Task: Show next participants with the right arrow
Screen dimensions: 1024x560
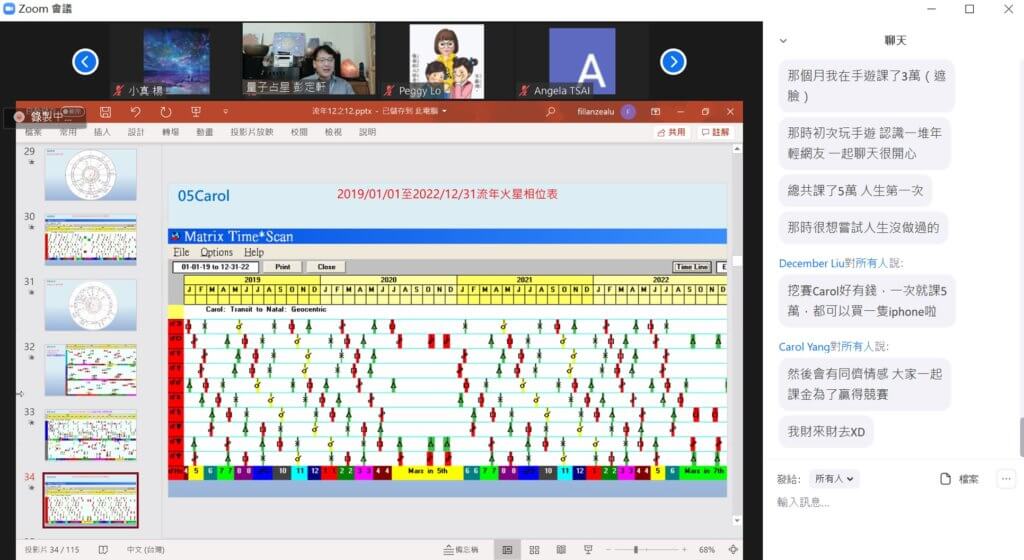Action: (673, 62)
